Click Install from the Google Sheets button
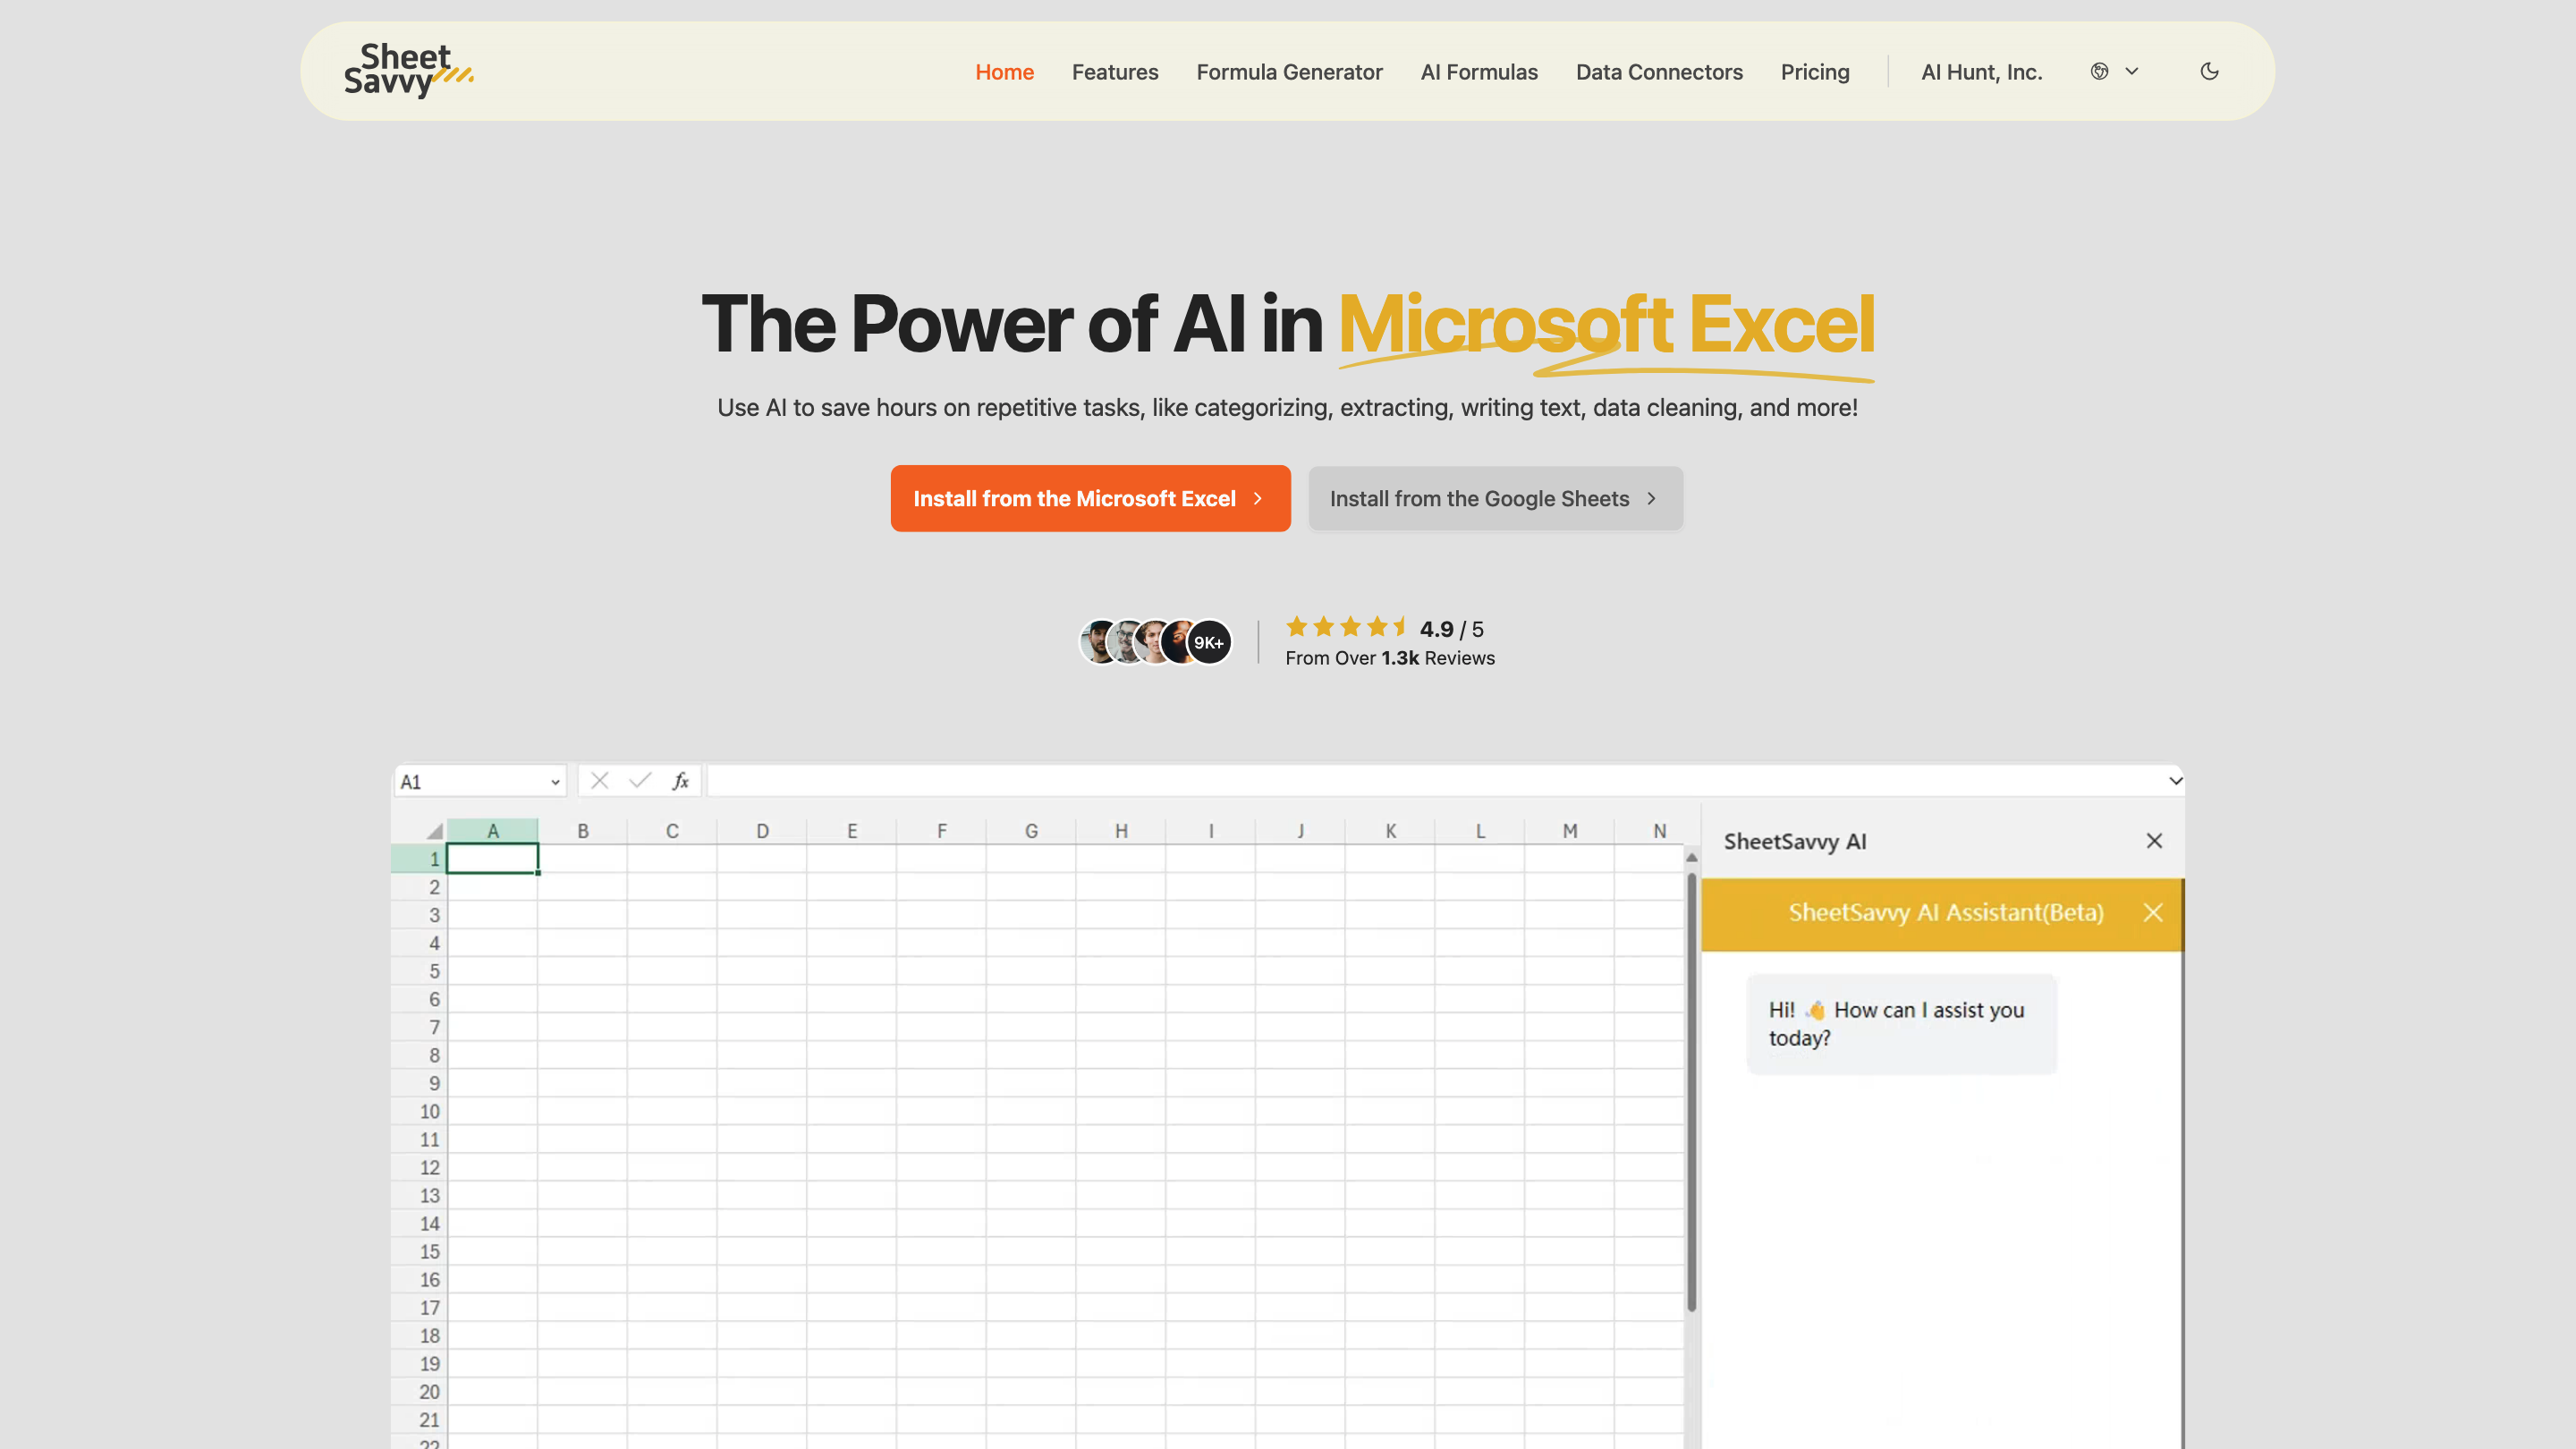 pyautogui.click(x=1494, y=498)
